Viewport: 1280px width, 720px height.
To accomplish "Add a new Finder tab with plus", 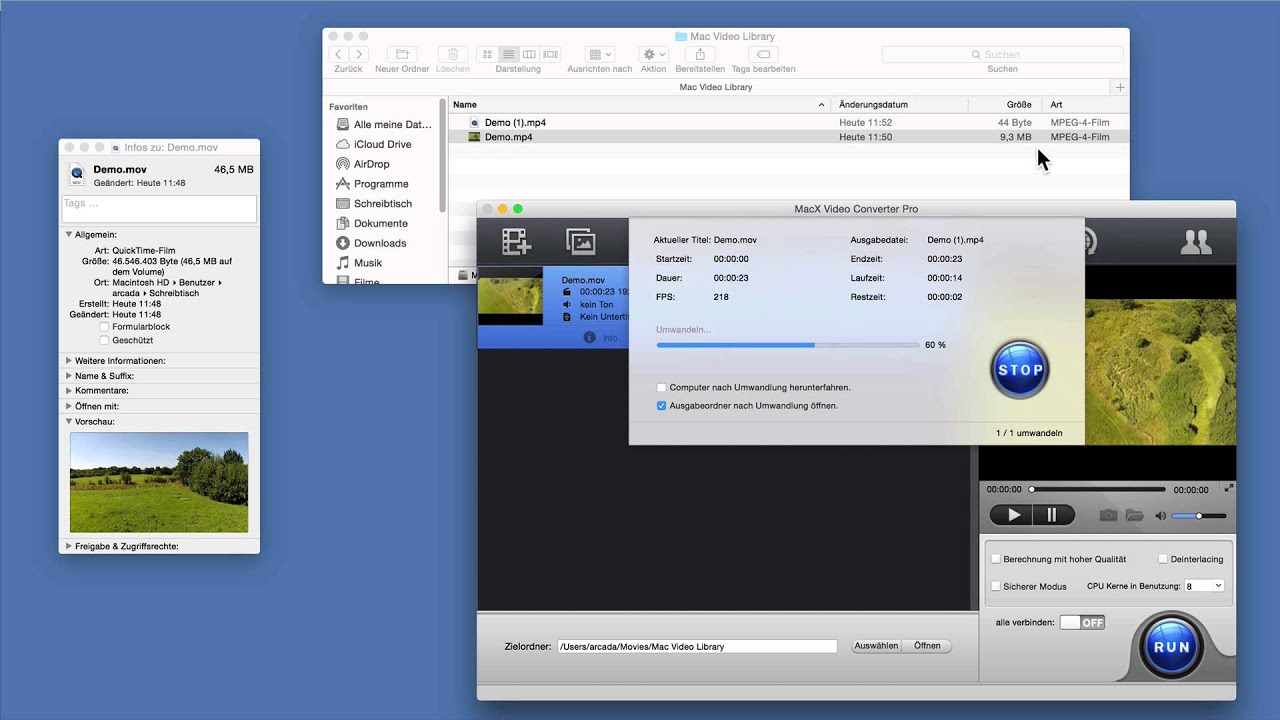I will [1120, 87].
